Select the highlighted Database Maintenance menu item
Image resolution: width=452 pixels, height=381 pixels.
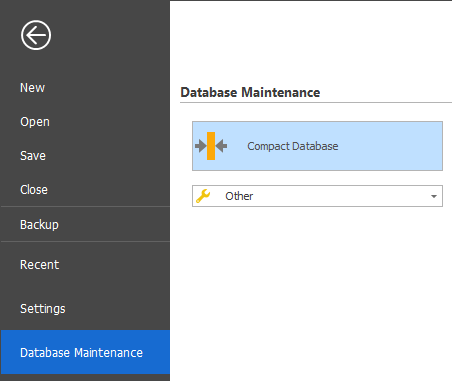(85, 352)
